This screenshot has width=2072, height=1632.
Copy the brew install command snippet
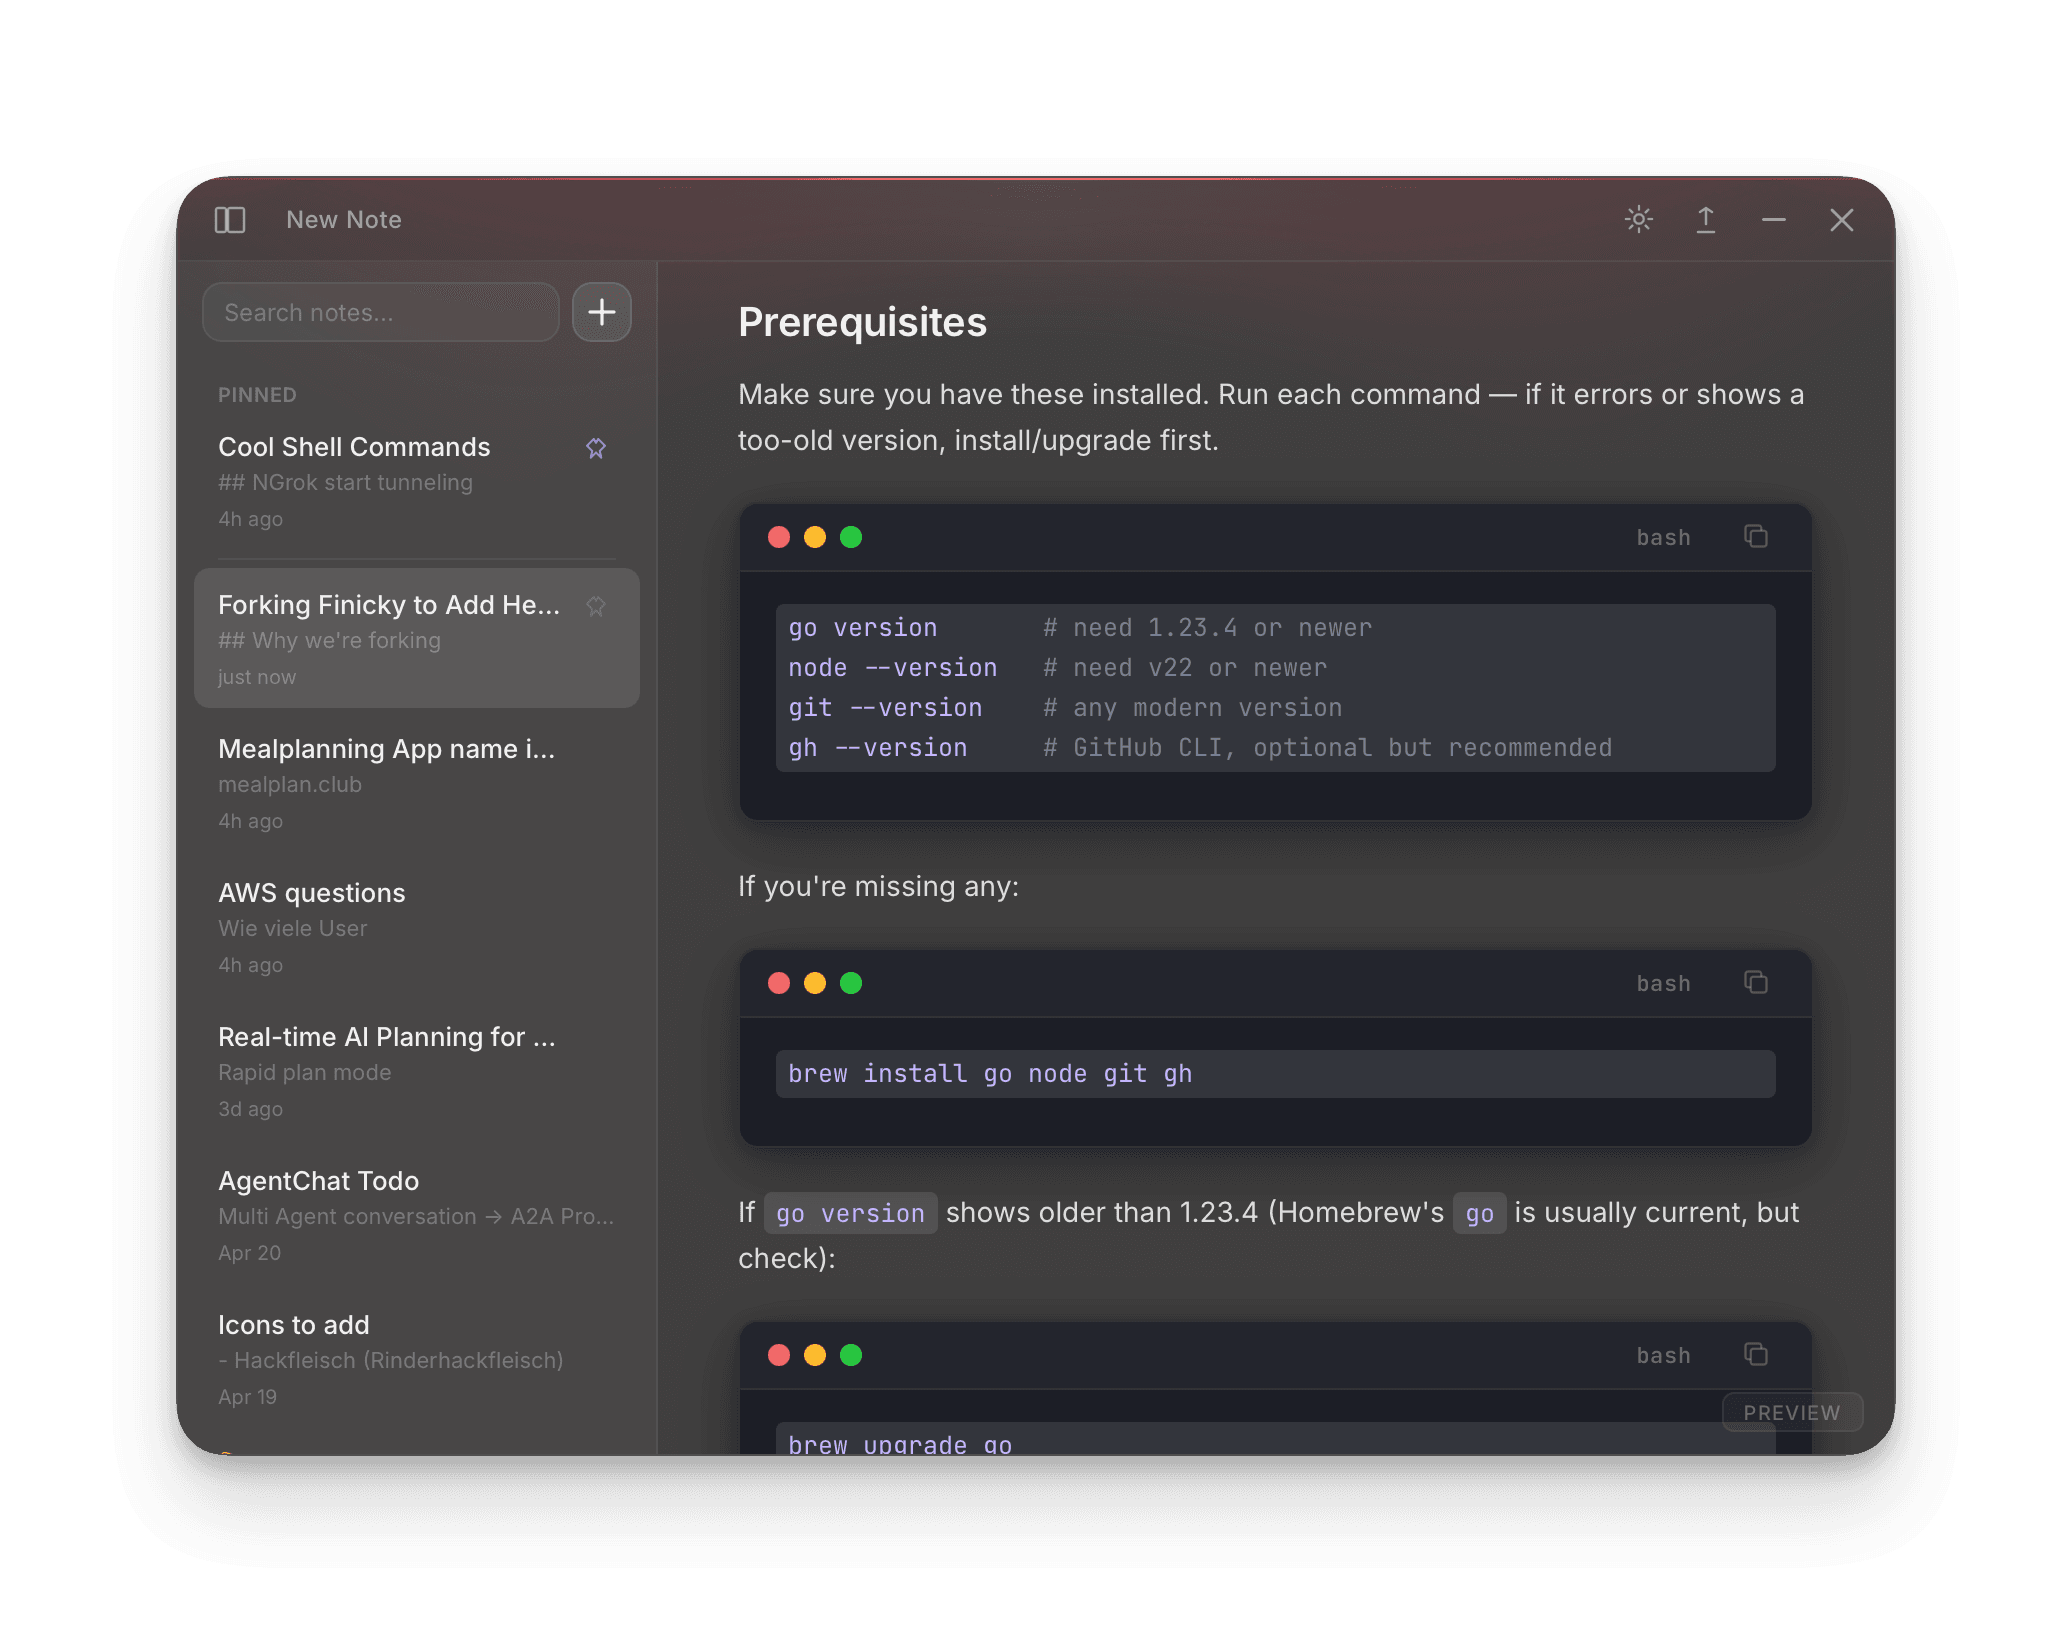tap(1756, 982)
